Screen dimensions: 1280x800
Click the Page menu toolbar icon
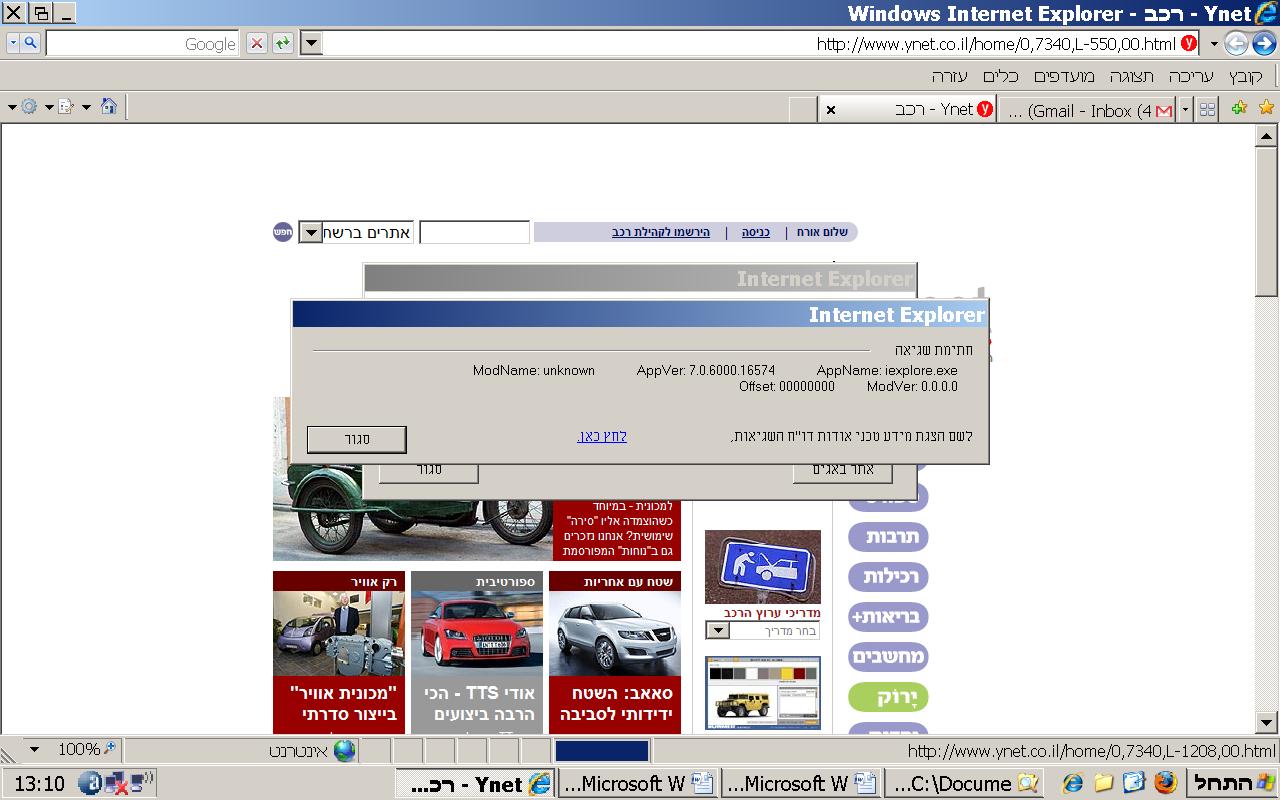tap(66, 107)
